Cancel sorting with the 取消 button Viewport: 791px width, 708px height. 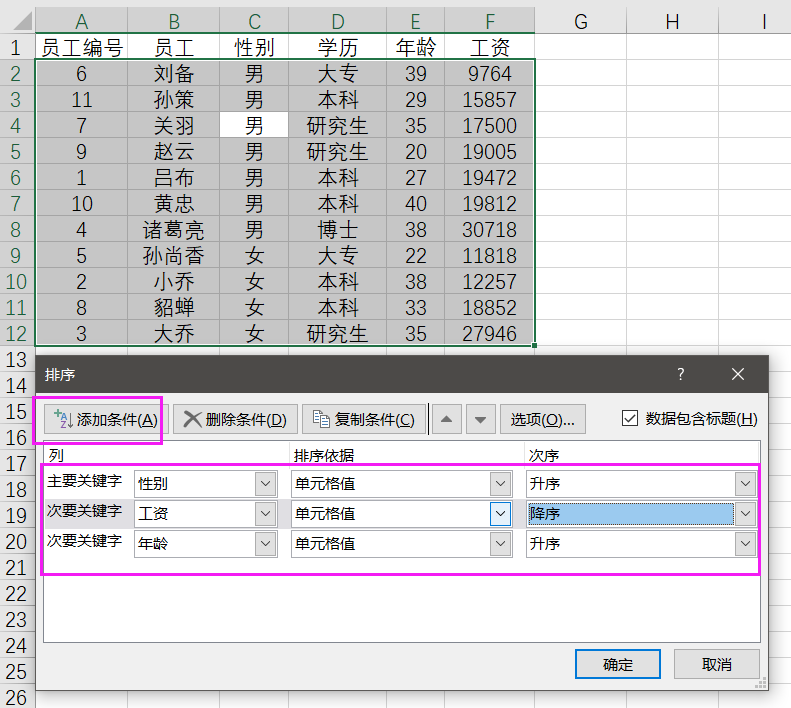point(716,664)
